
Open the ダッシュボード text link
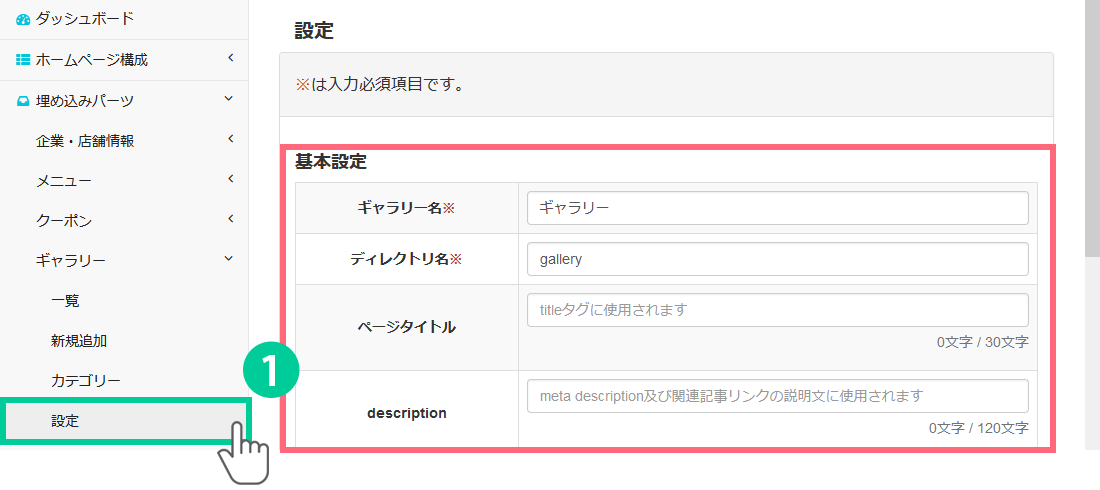[x=85, y=19]
